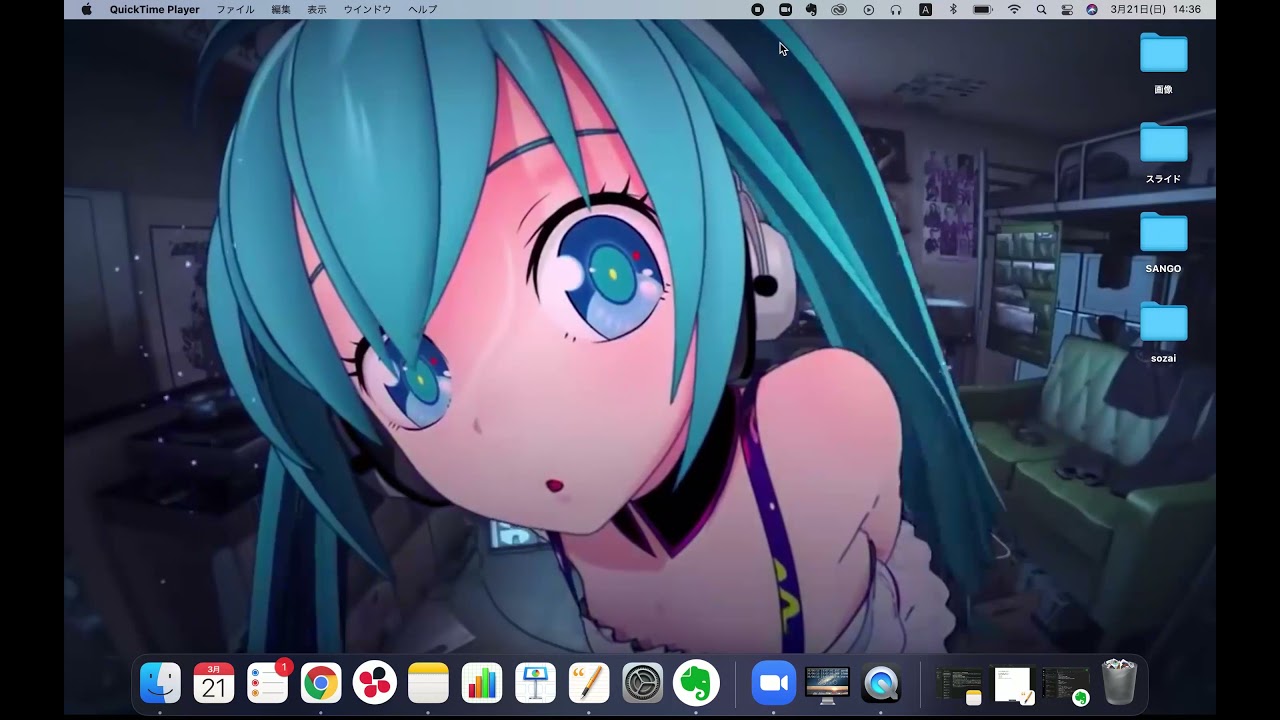Switch to QuickTime Player in Dock
1280x720 pixels.
(881, 683)
